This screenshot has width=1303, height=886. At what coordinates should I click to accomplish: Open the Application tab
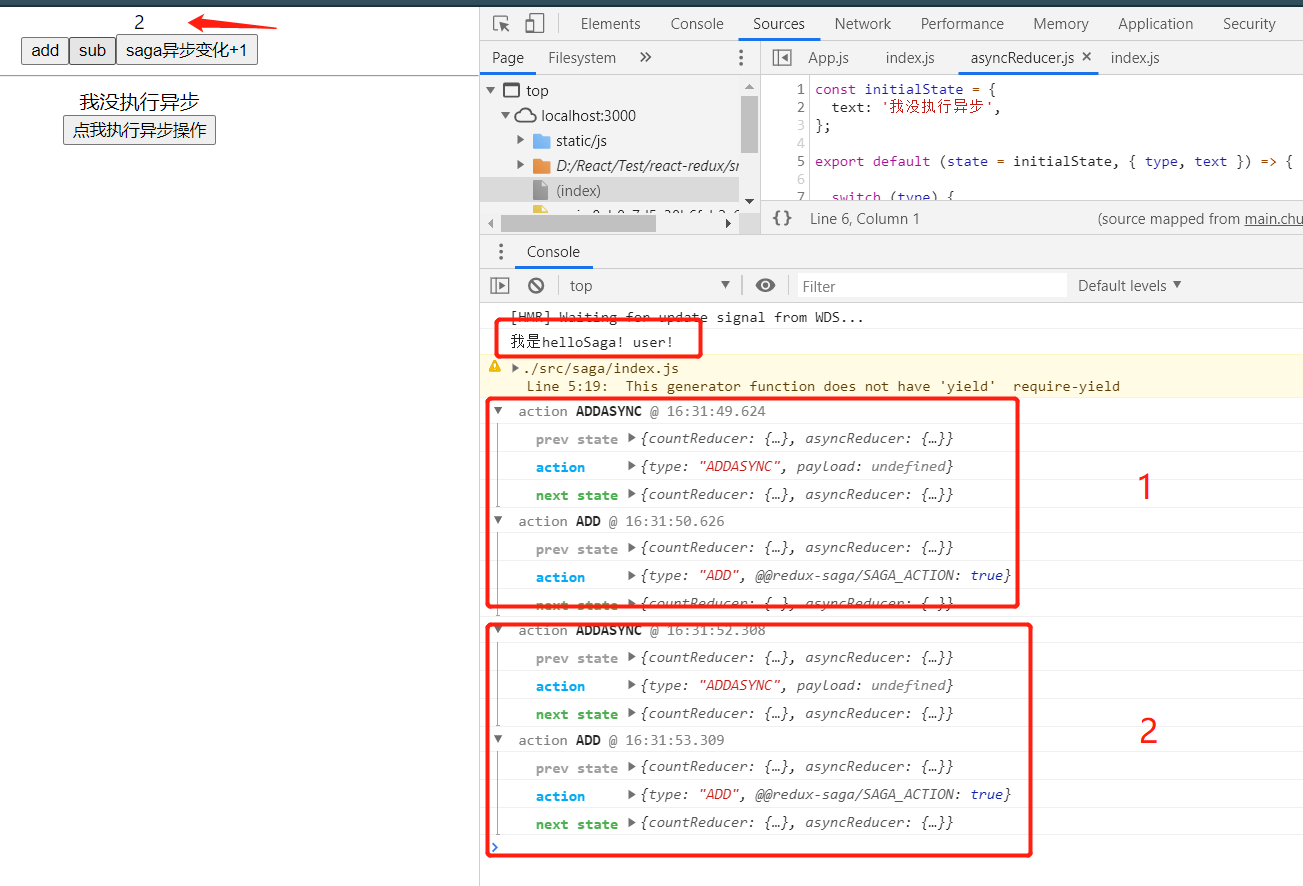1155,24
